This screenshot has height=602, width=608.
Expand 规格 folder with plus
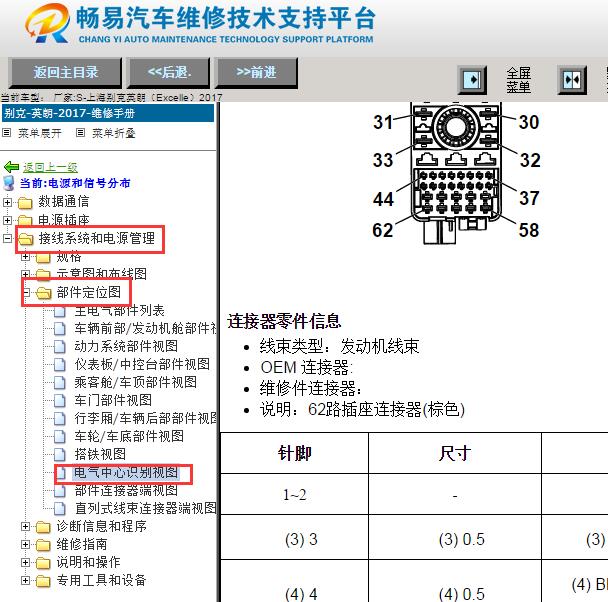coord(26,257)
